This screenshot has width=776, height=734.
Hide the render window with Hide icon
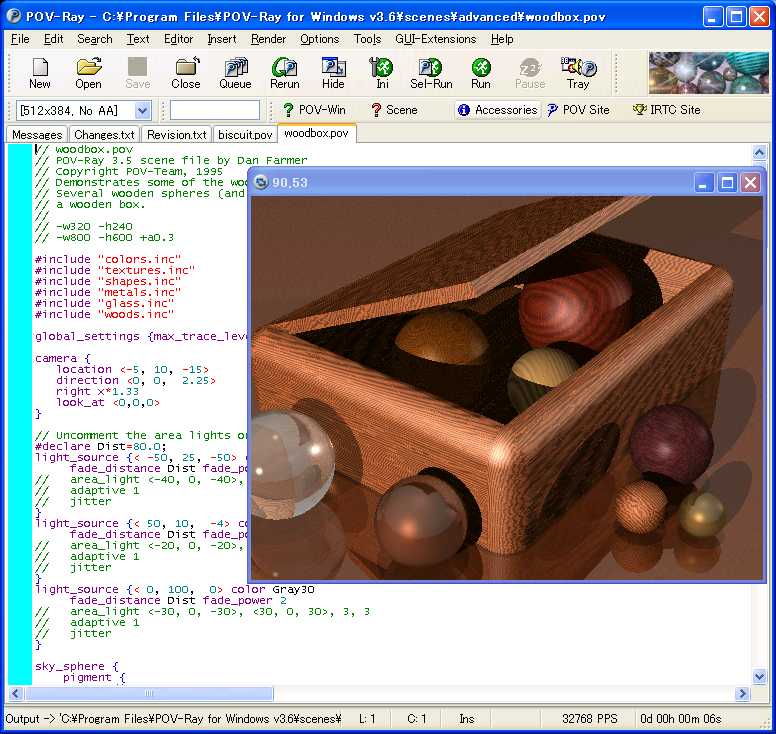click(x=333, y=73)
